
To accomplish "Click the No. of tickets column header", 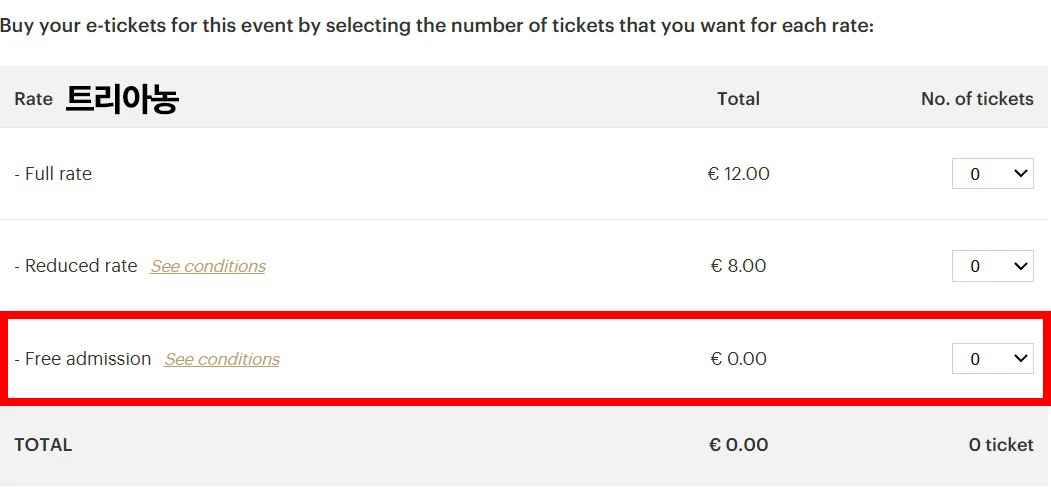I will pos(976,99).
